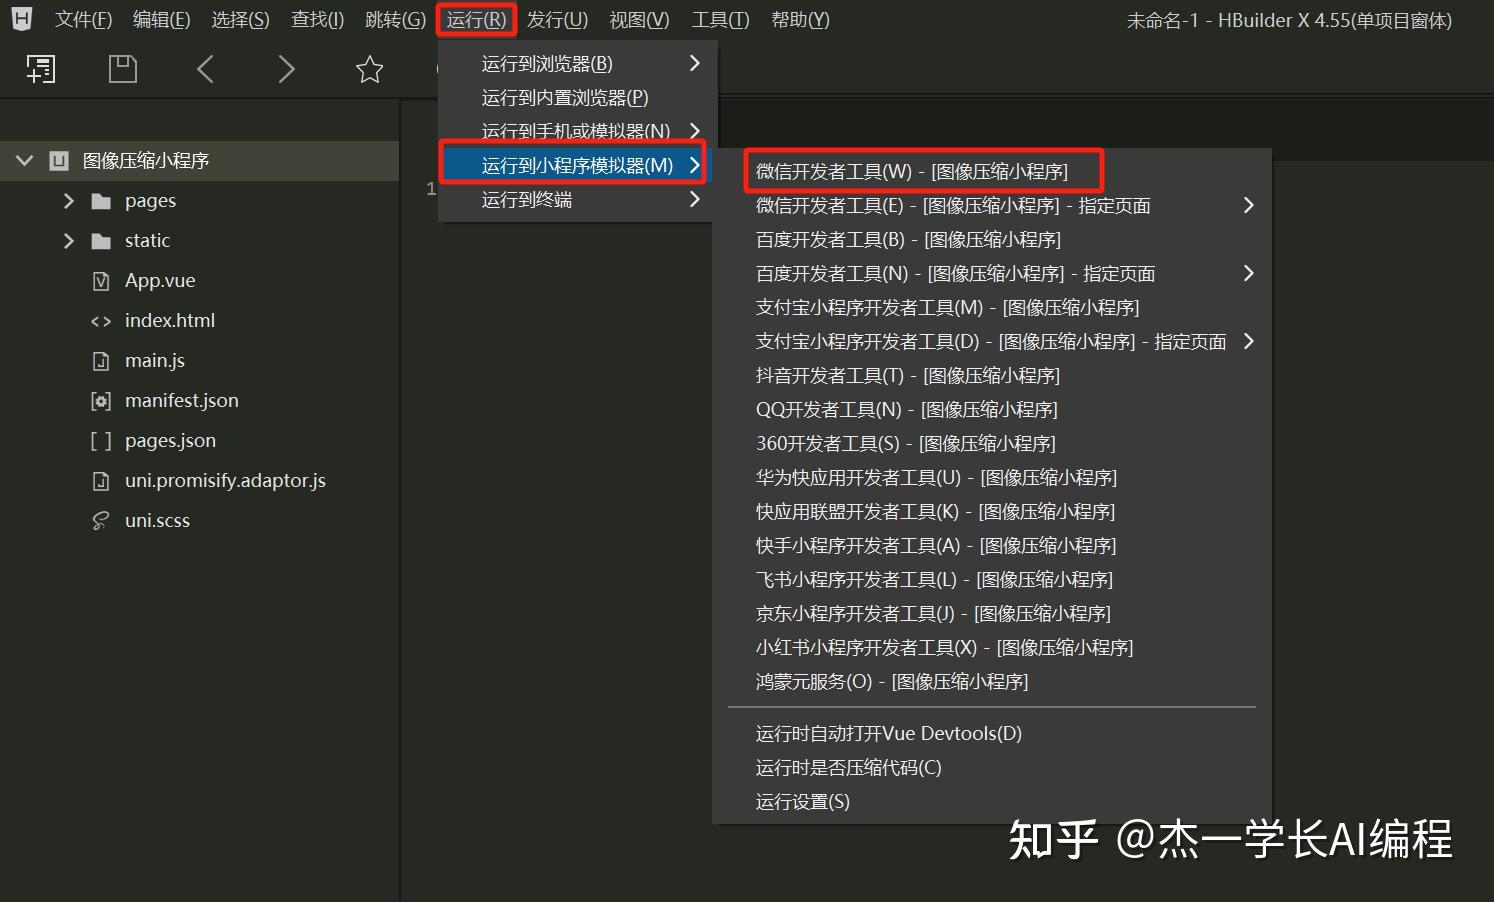Click the index.html file icon
Image resolution: width=1494 pixels, height=902 pixels.
pos(101,321)
